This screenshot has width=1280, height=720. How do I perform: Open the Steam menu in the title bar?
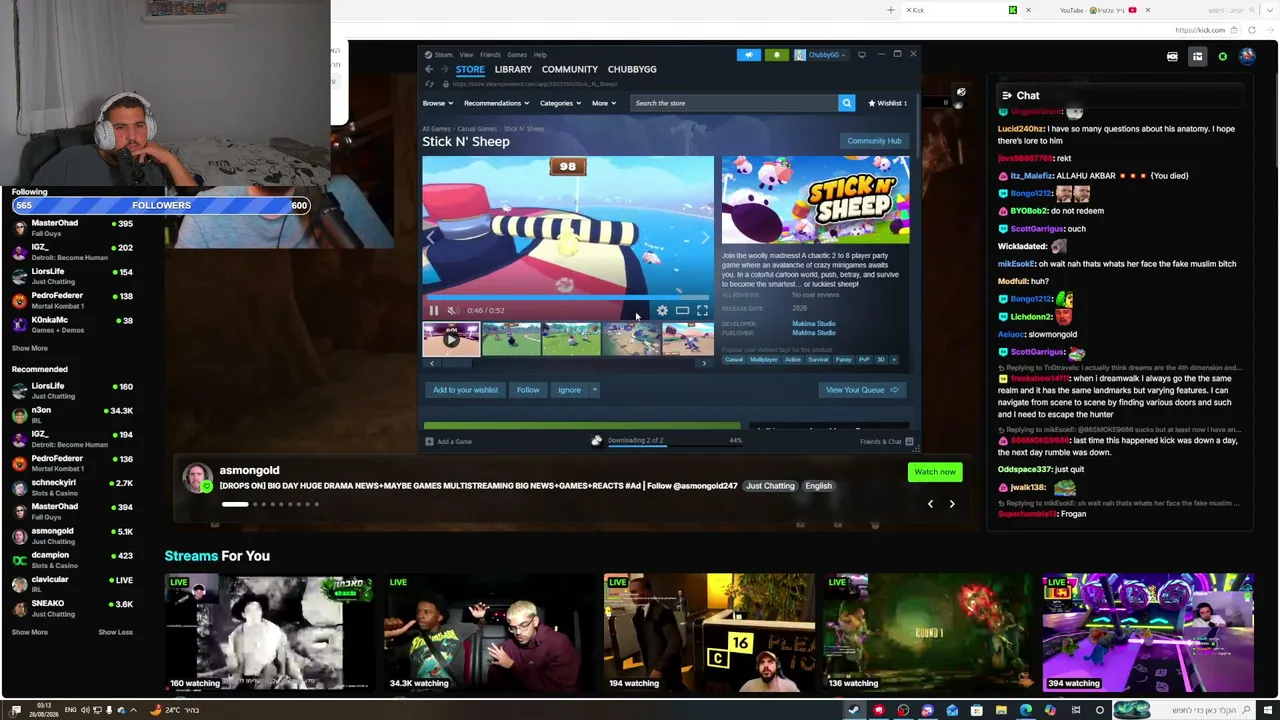click(x=439, y=55)
